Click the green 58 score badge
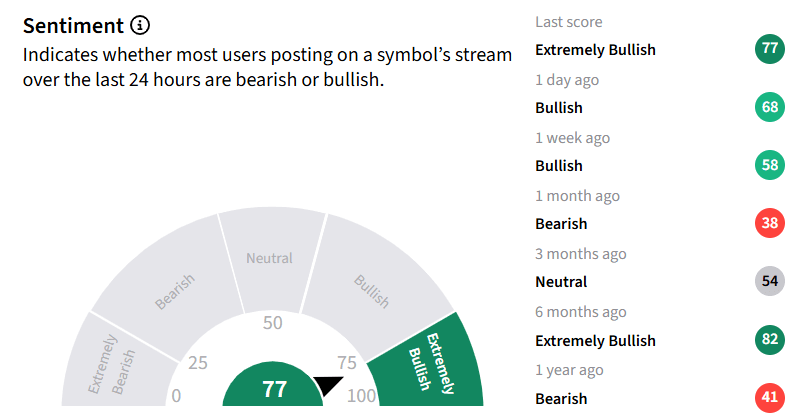This screenshot has height=418, width=812. [770, 165]
